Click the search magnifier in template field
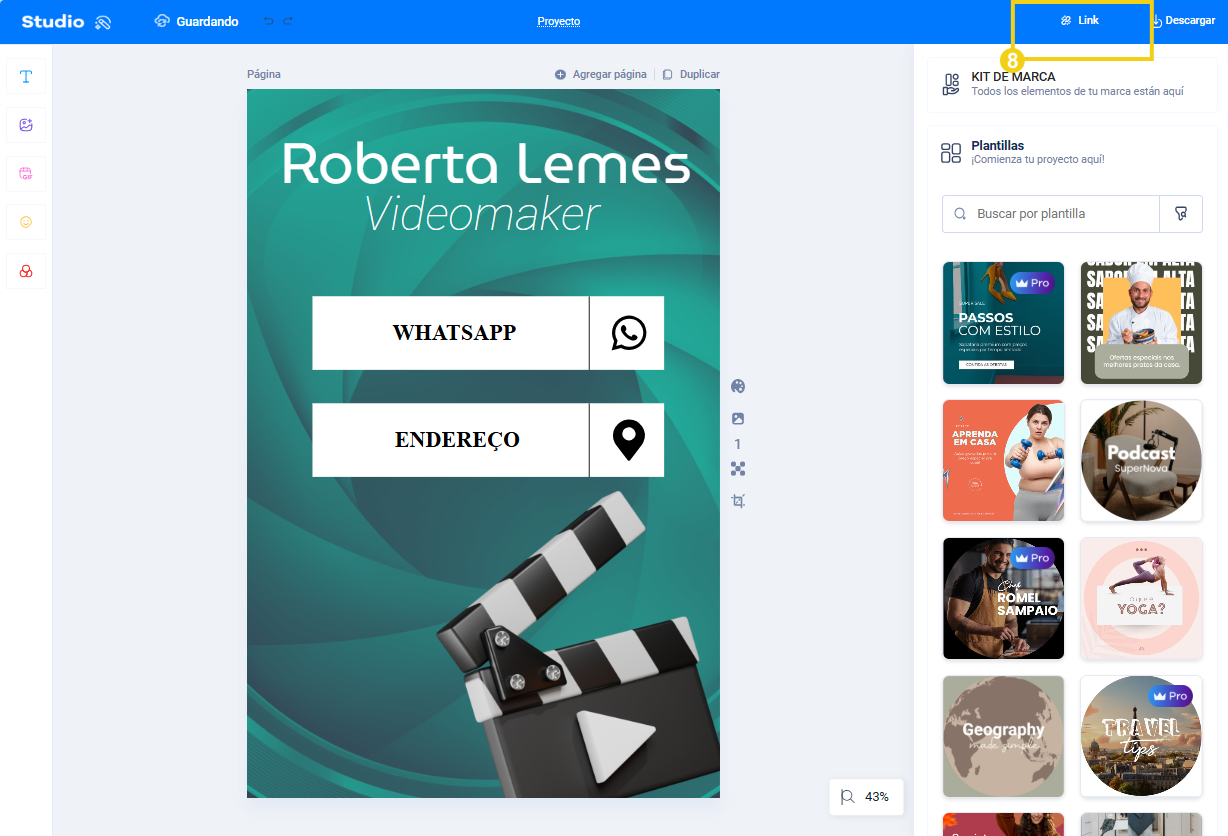The image size is (1228, 836). (960, 214)
